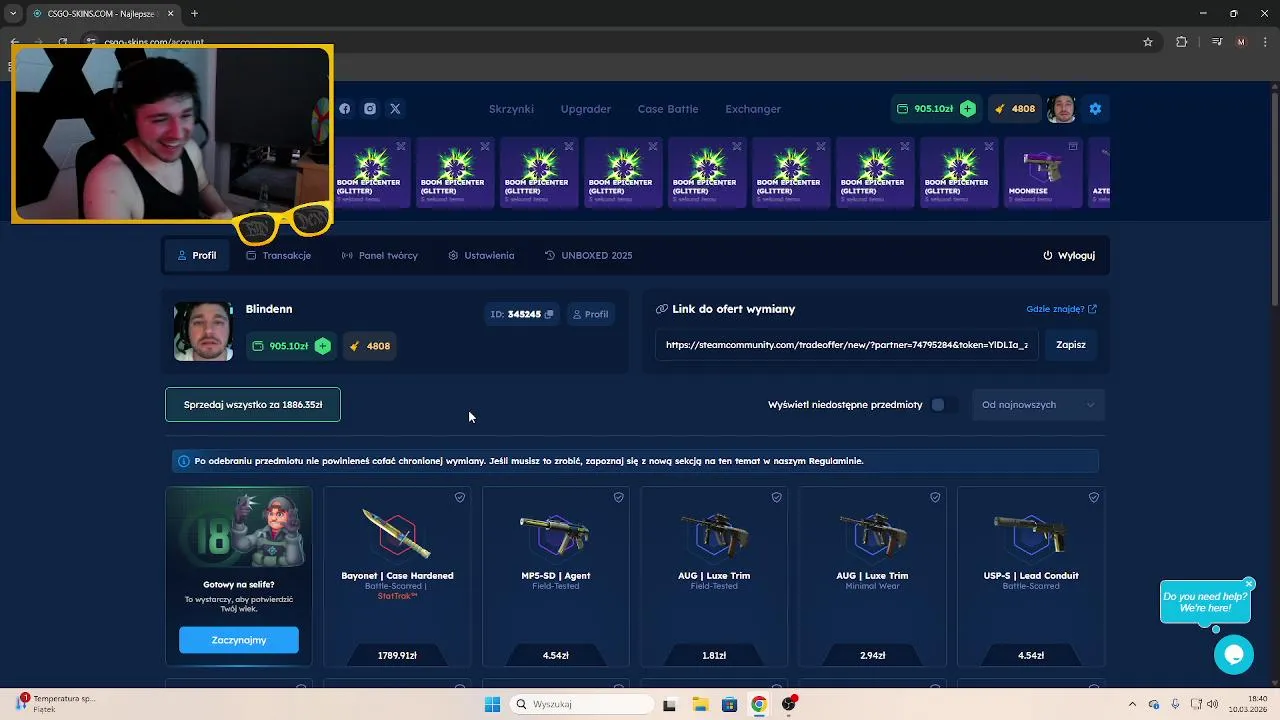1280x720 pixels.
Task: Go to Case Battle in the top menu
Action: [x=668, y=109]
